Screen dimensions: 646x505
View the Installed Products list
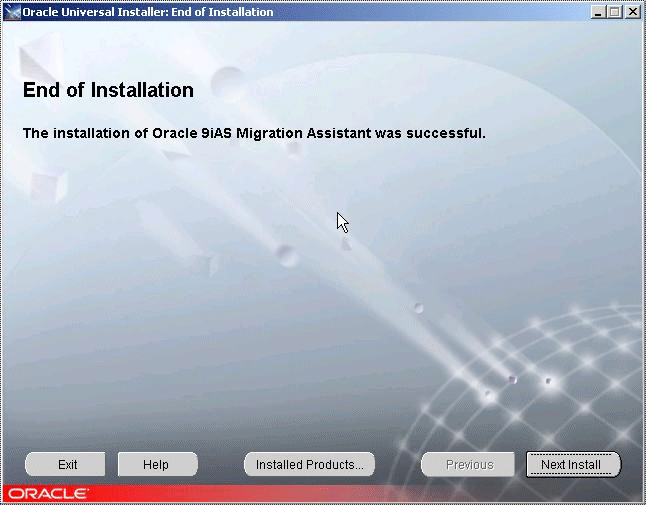[x=309, y=464]
